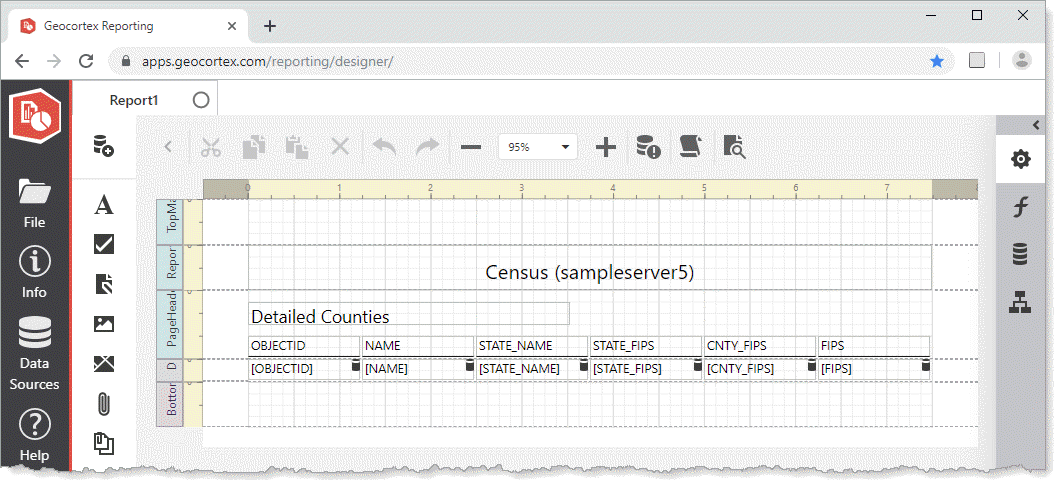Select the CNTY_FIPS header cell
The height and width of the screenshot is (480, 1061).
tap(760, 346)
